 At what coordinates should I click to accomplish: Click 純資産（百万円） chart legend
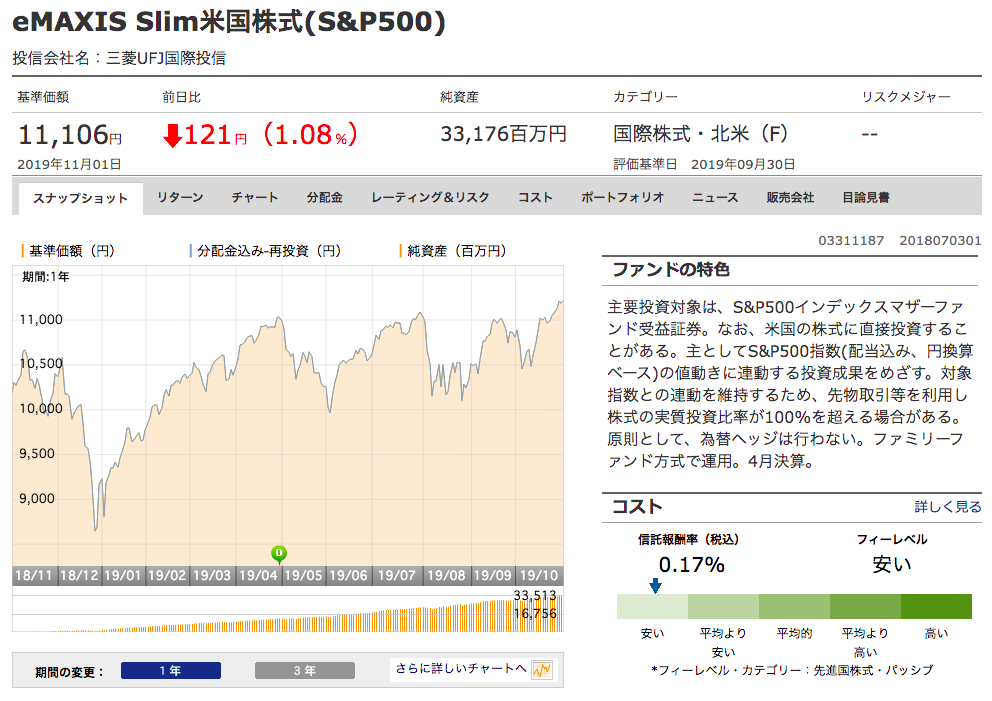click(454, 251)
